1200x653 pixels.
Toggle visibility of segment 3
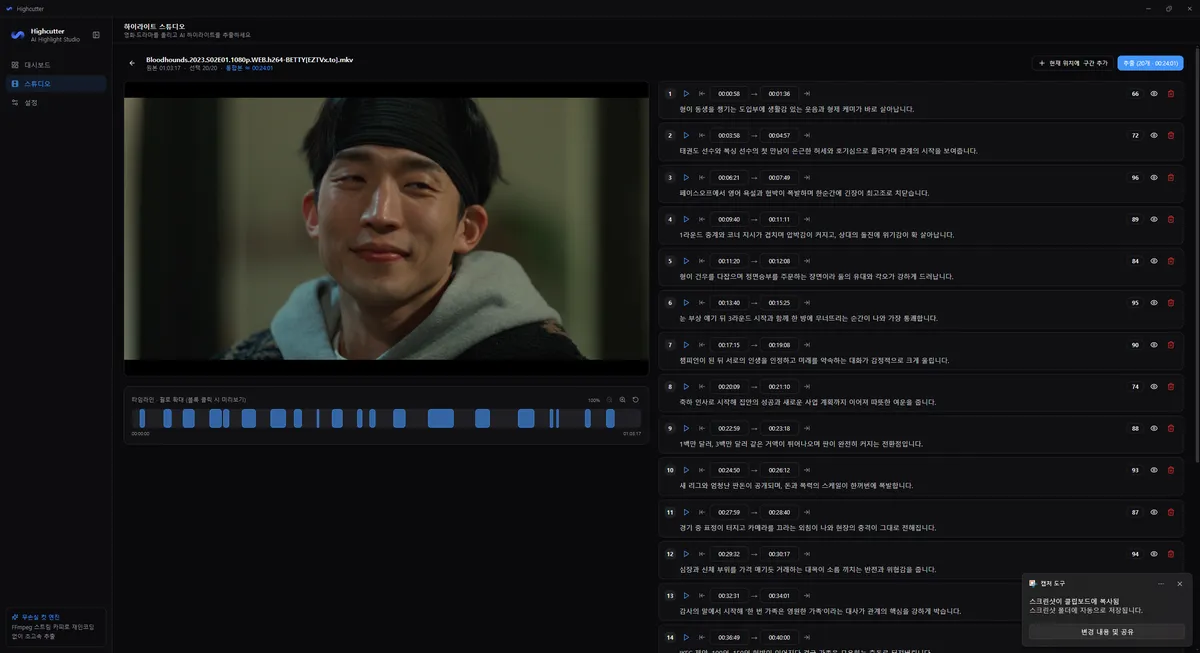[1154, 177]
